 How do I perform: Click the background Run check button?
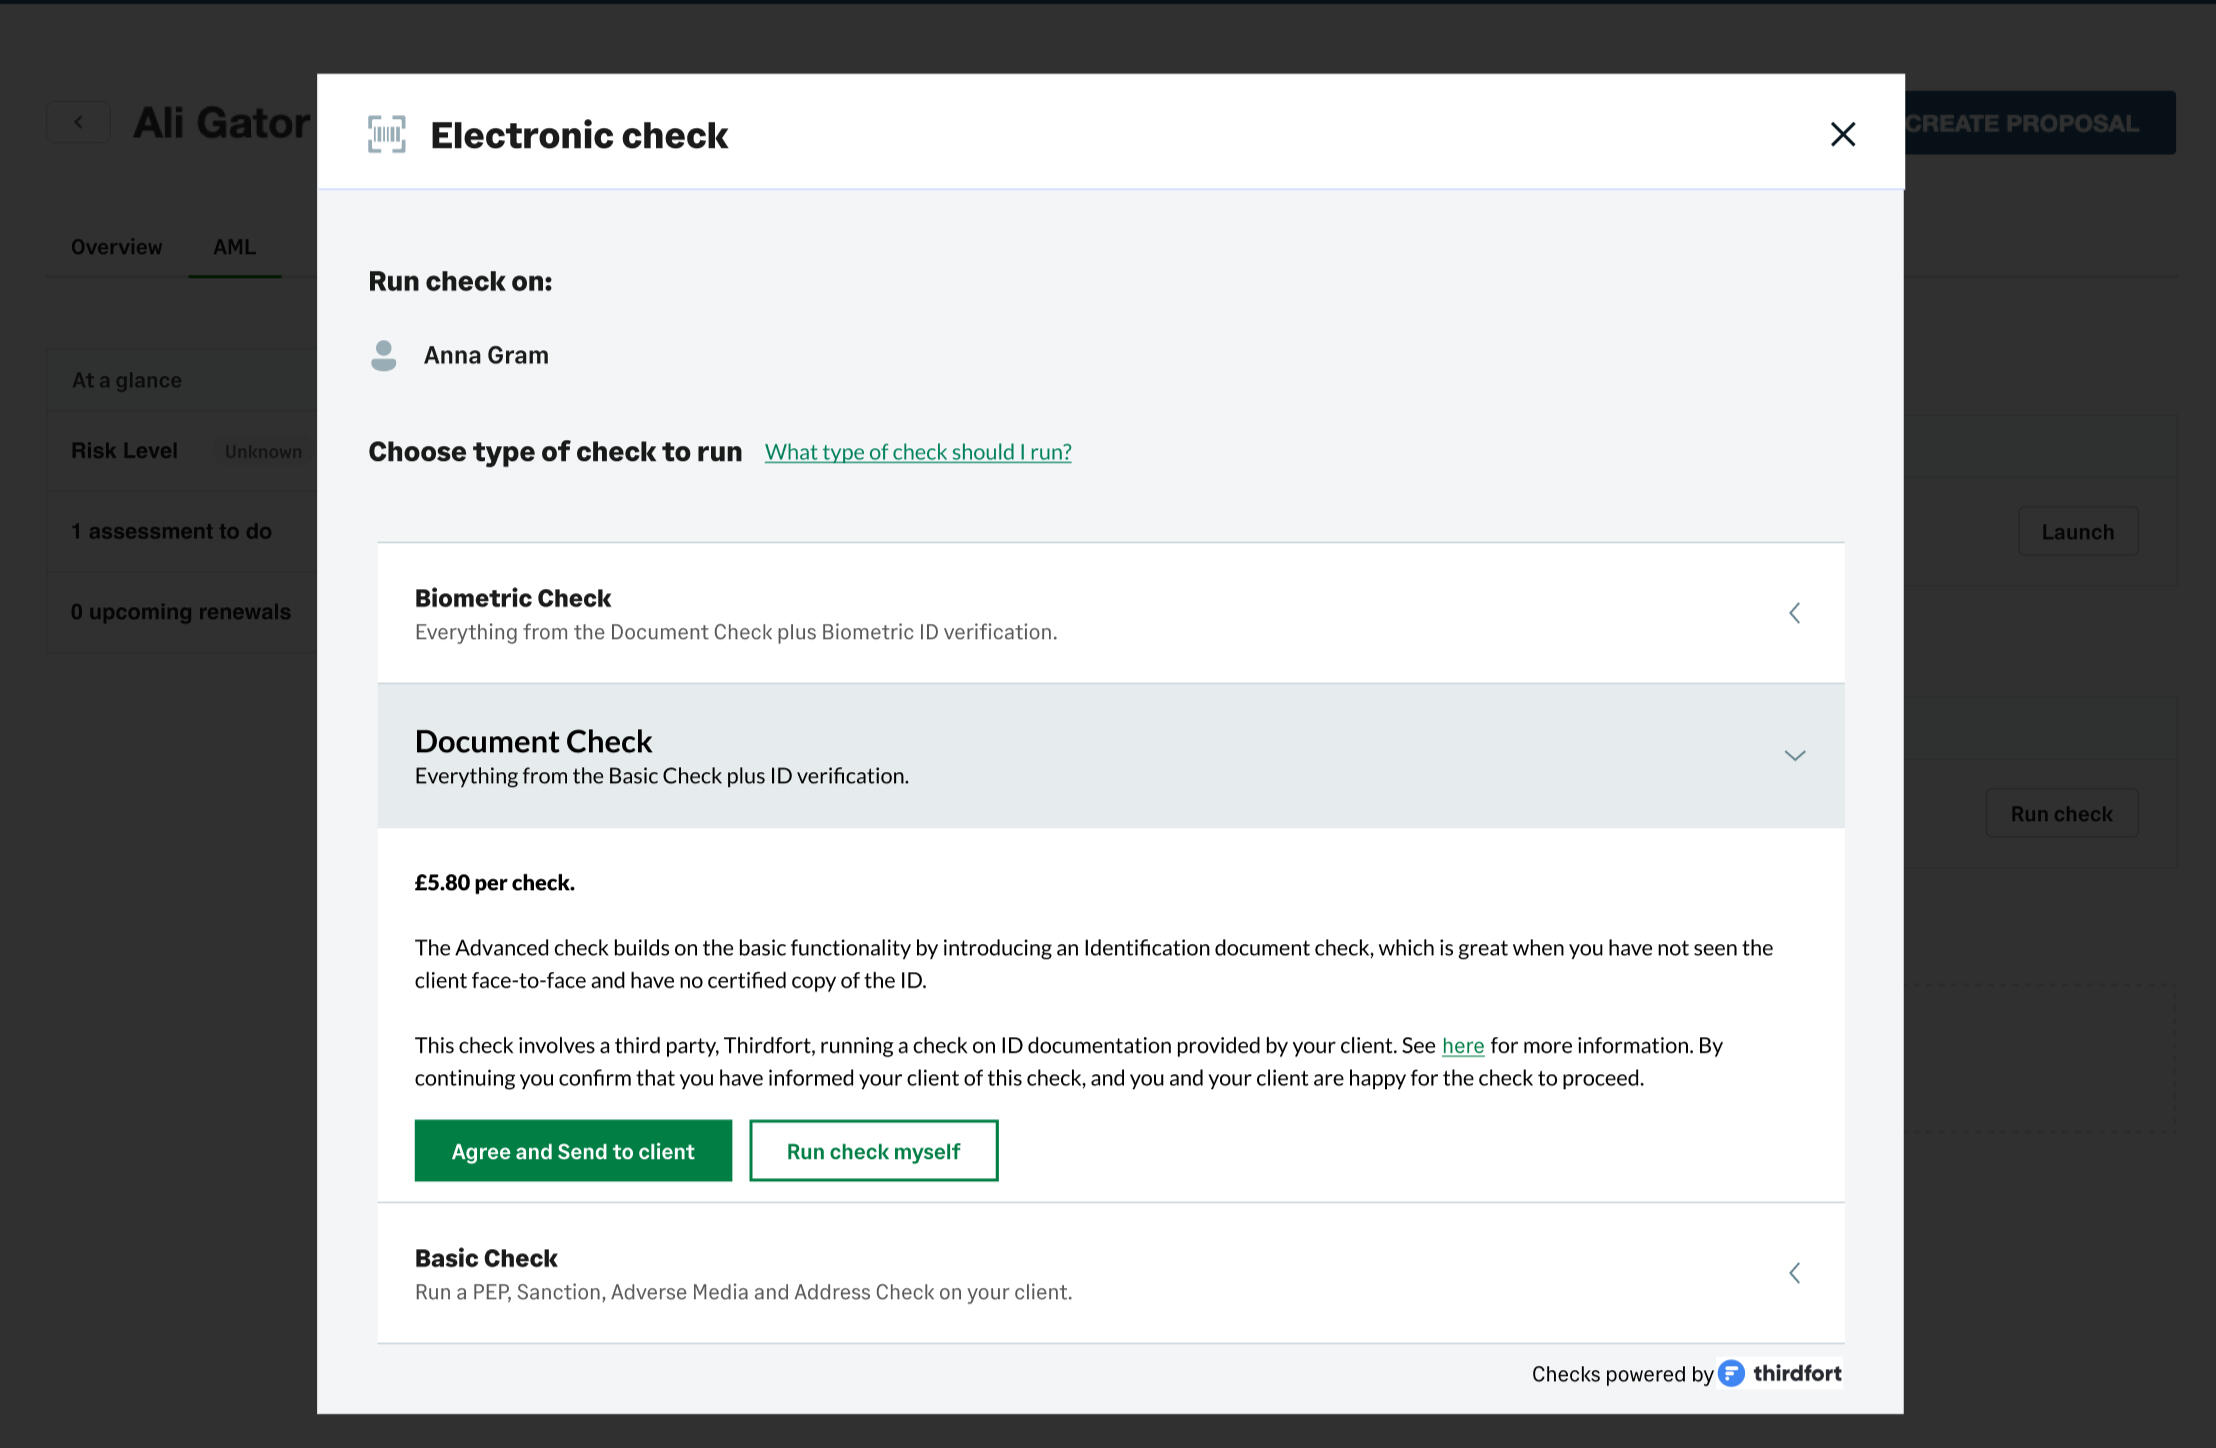(x=2061, y=814)
